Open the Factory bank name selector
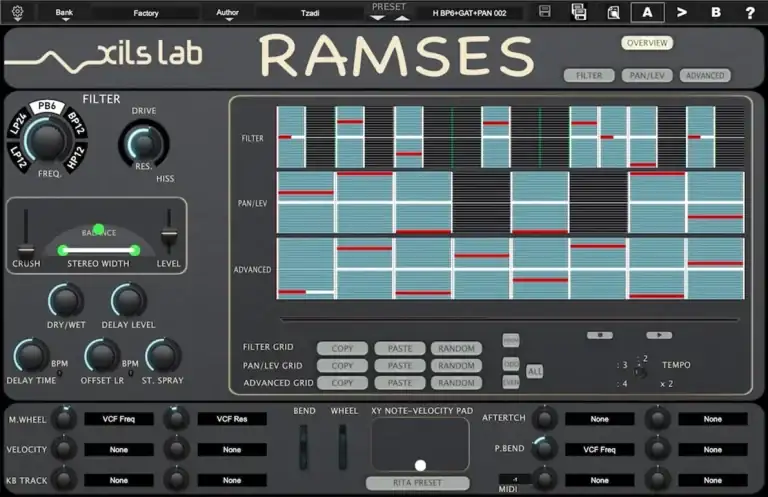Image resolution: width=768 pixels, height=497 pixels. (x=146, y=13)
